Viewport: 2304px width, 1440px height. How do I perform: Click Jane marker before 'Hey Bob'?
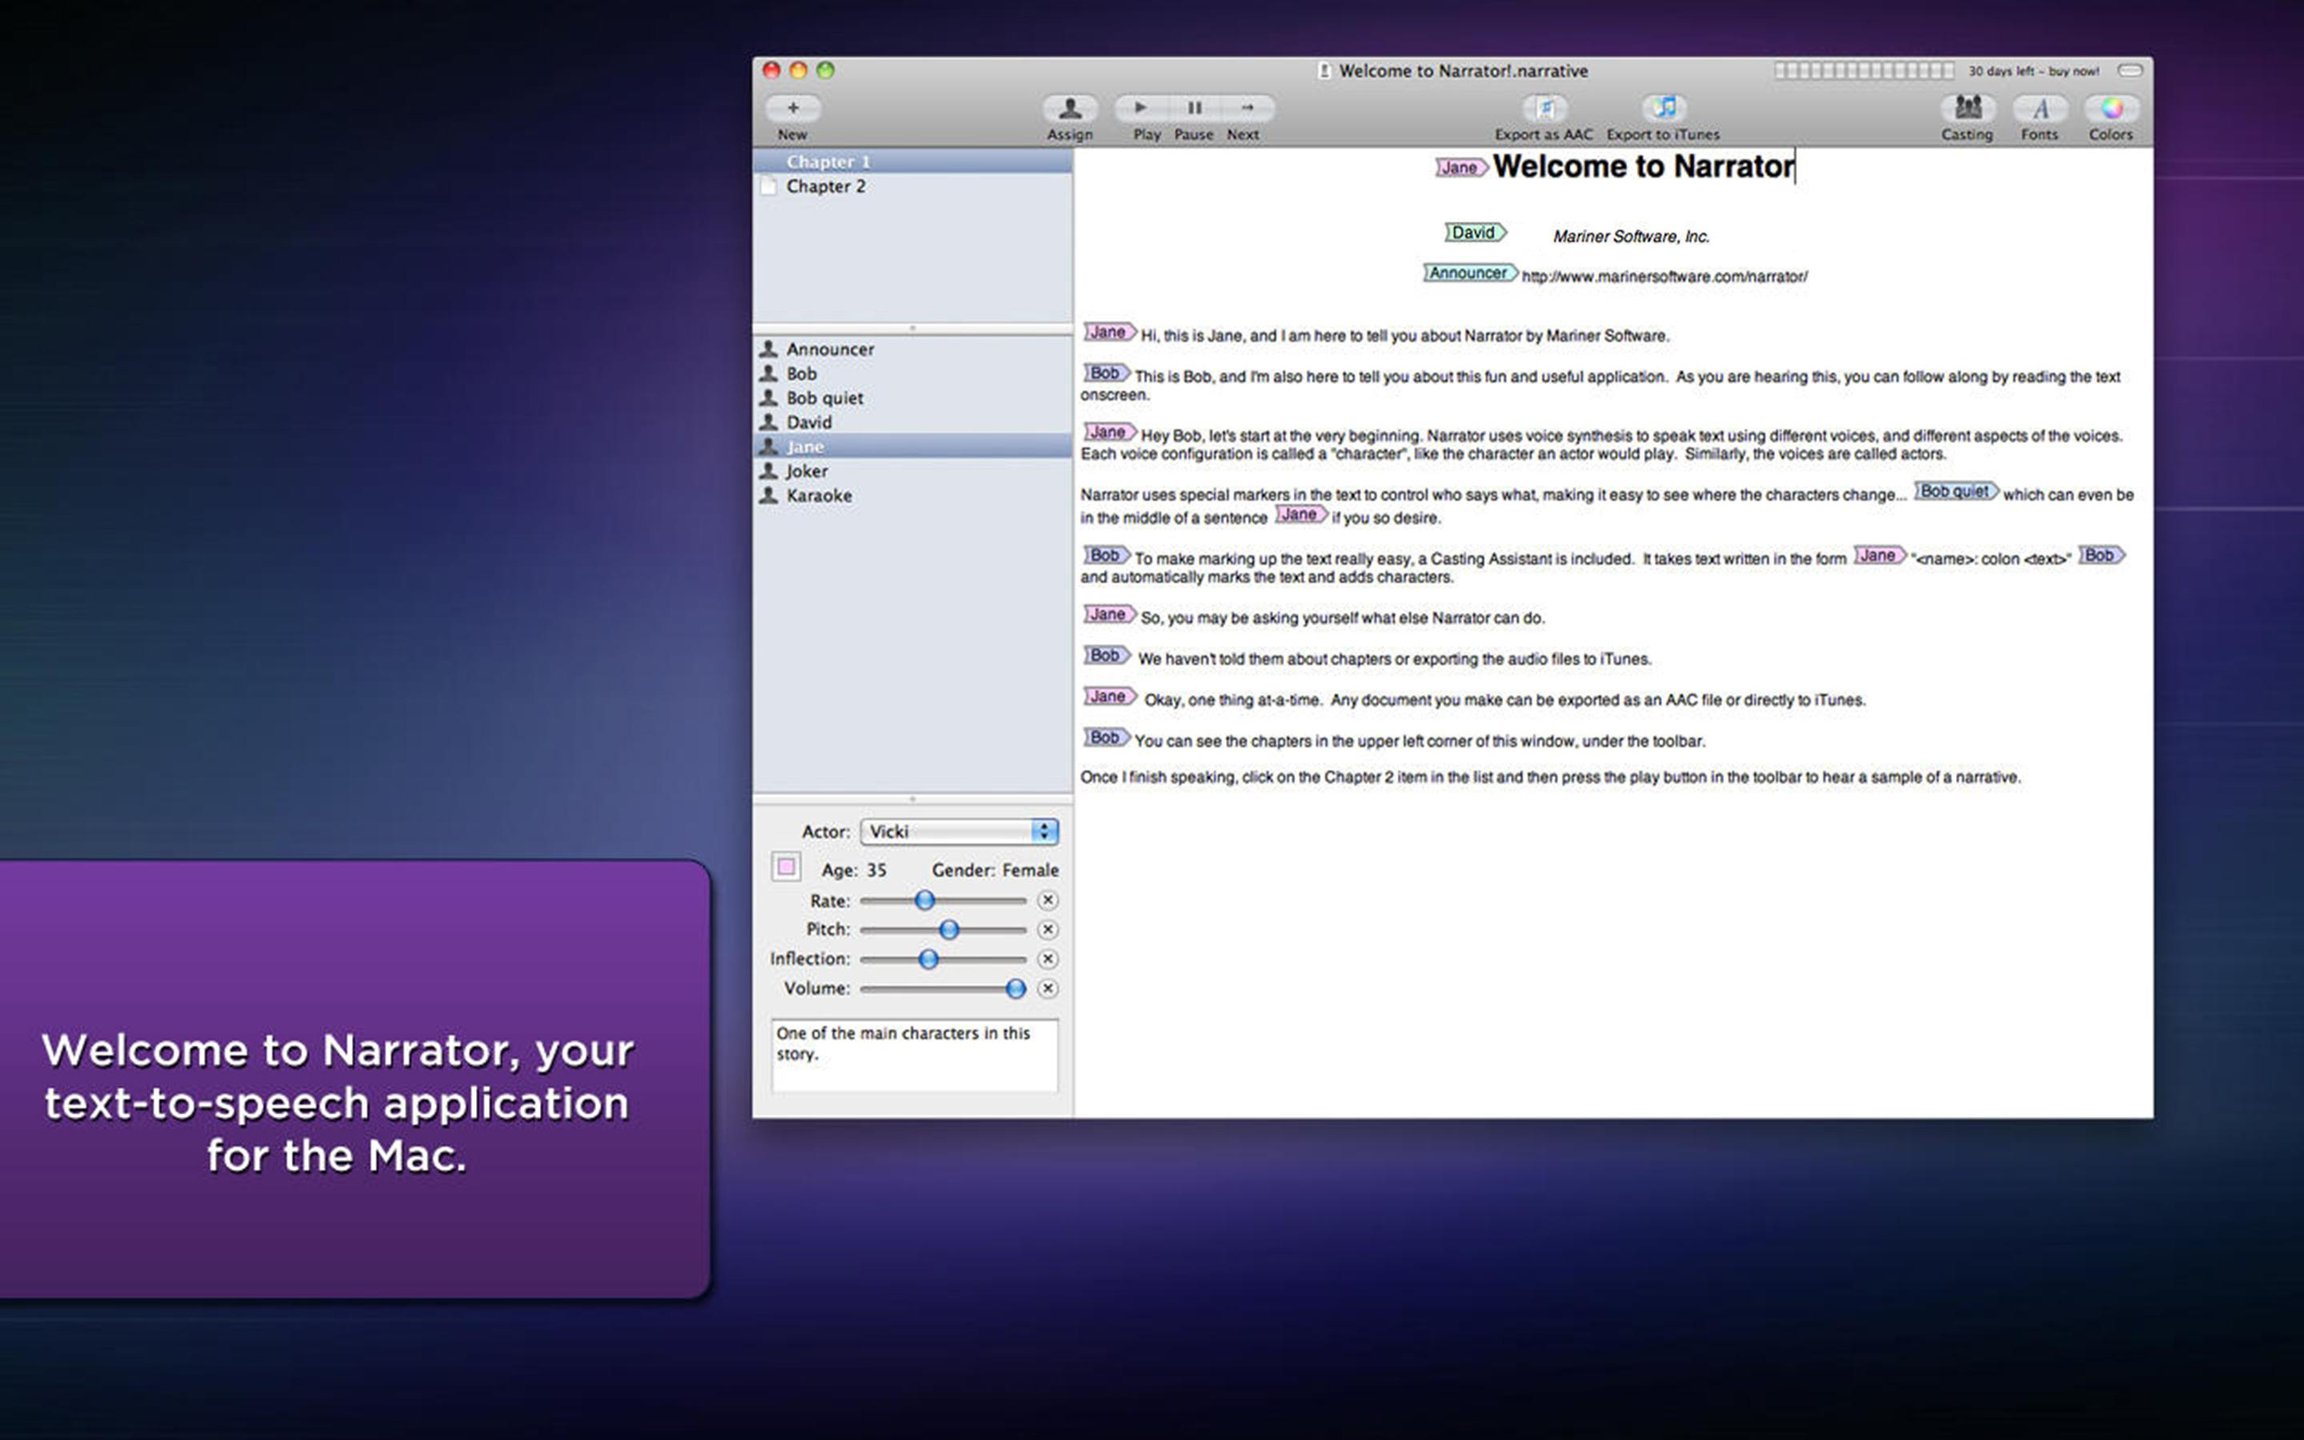1109,432
